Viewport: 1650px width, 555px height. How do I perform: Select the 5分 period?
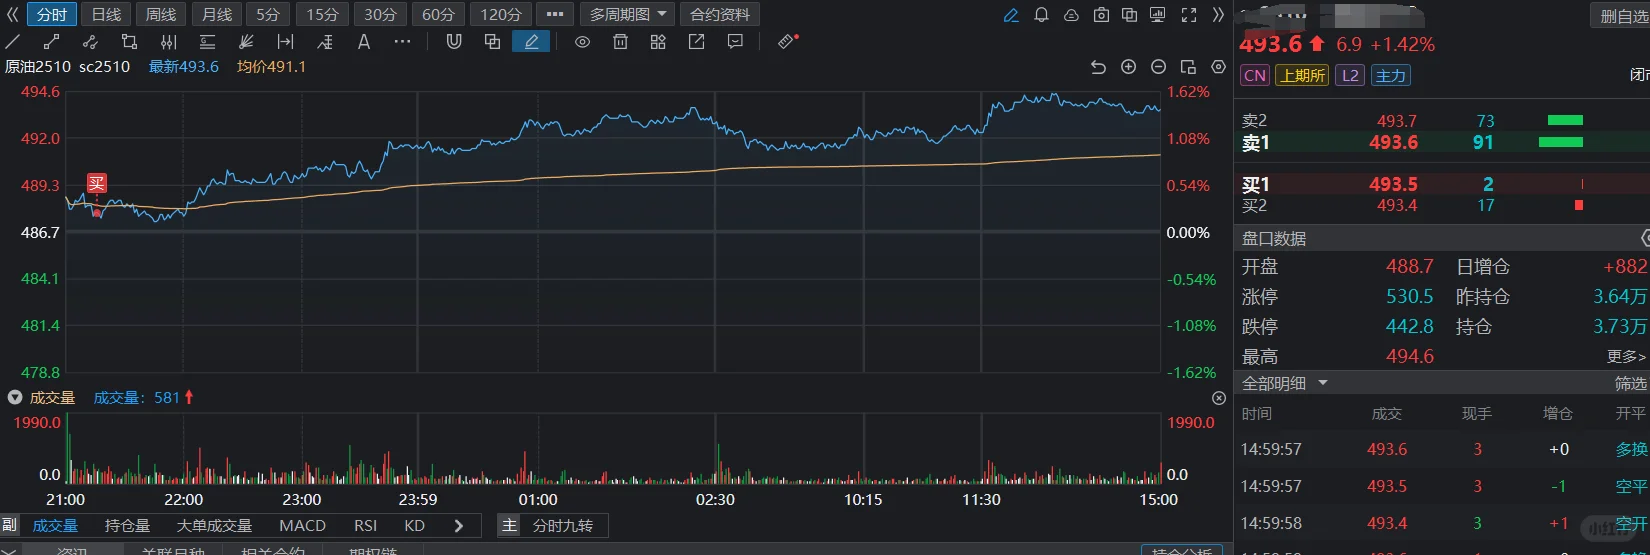(267, 15)
